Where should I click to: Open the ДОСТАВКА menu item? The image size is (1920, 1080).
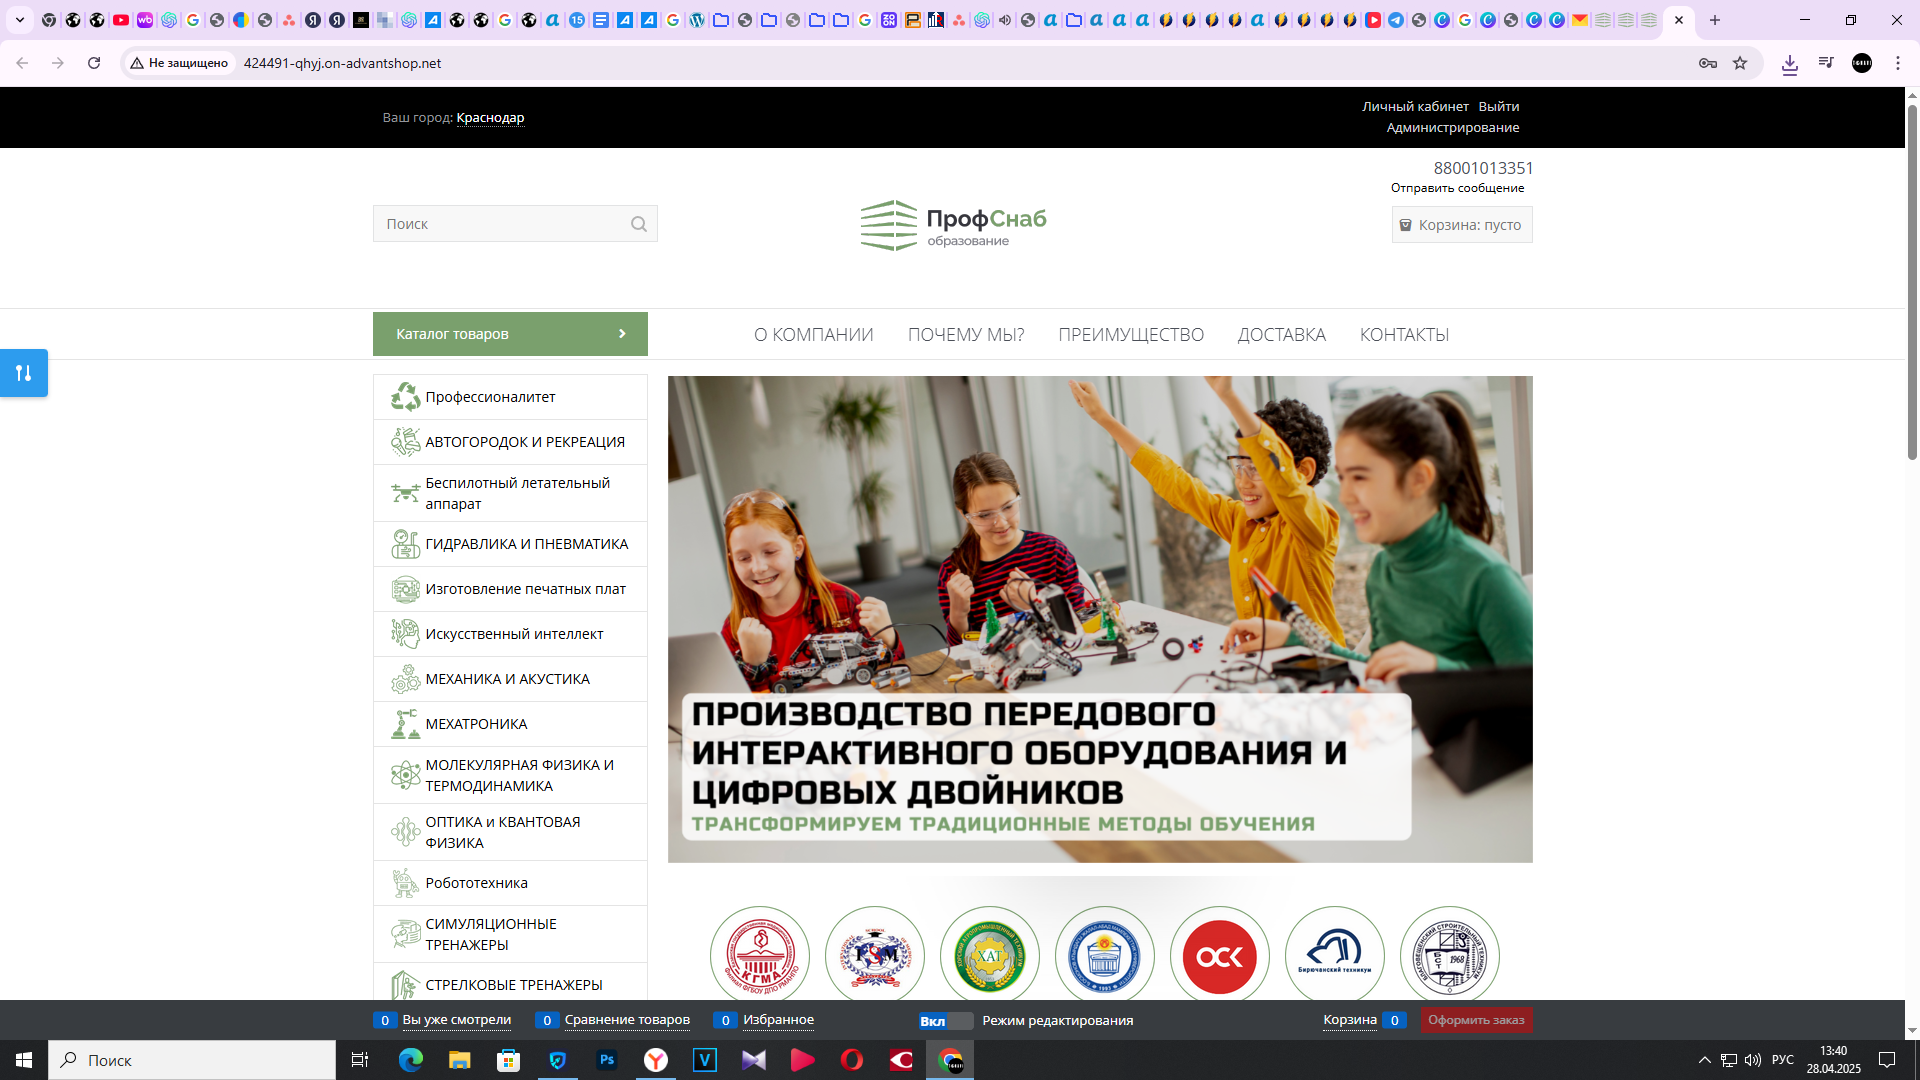[x=1282, y=335]
